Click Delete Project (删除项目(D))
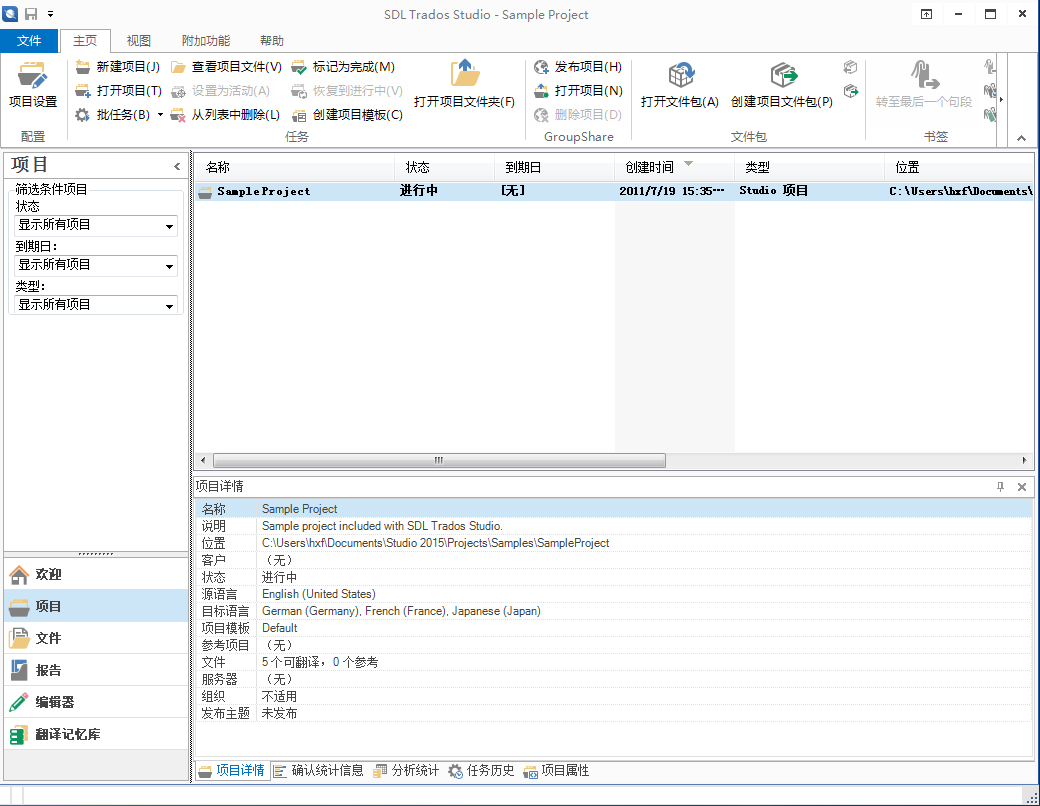Image resolution: width=1040 pixels, height=806 pixels. (578, 115)
